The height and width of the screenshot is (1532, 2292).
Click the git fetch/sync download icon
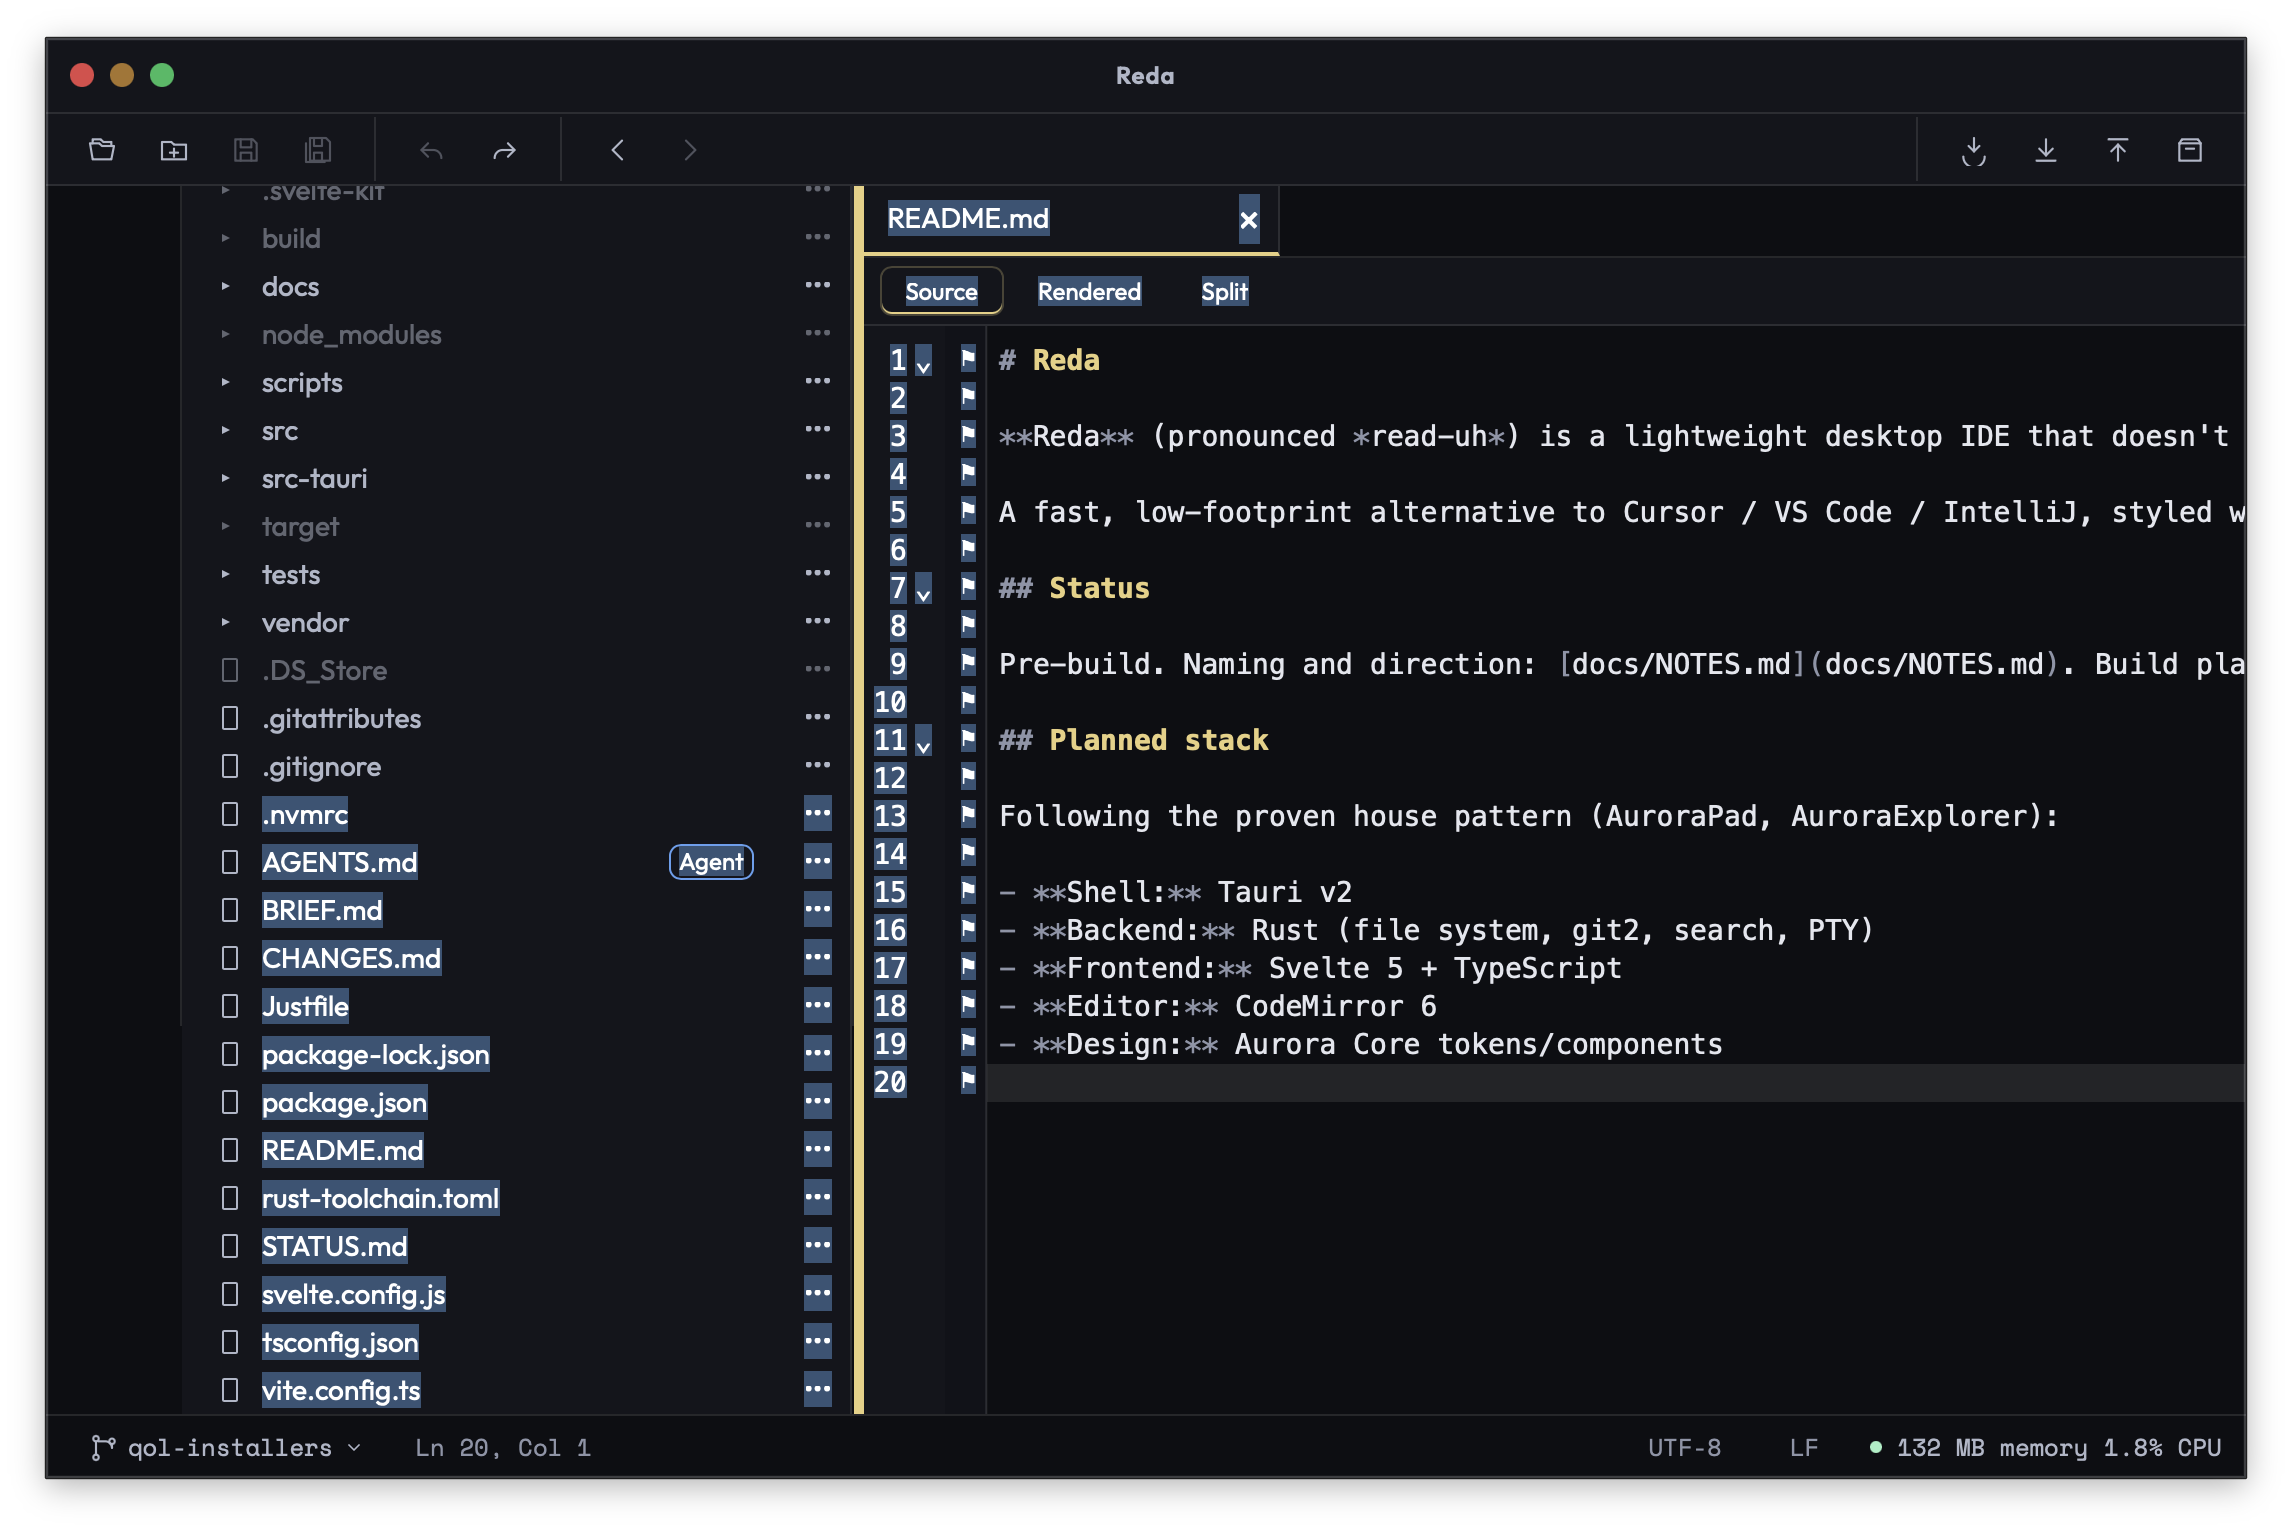(1974, 150)
